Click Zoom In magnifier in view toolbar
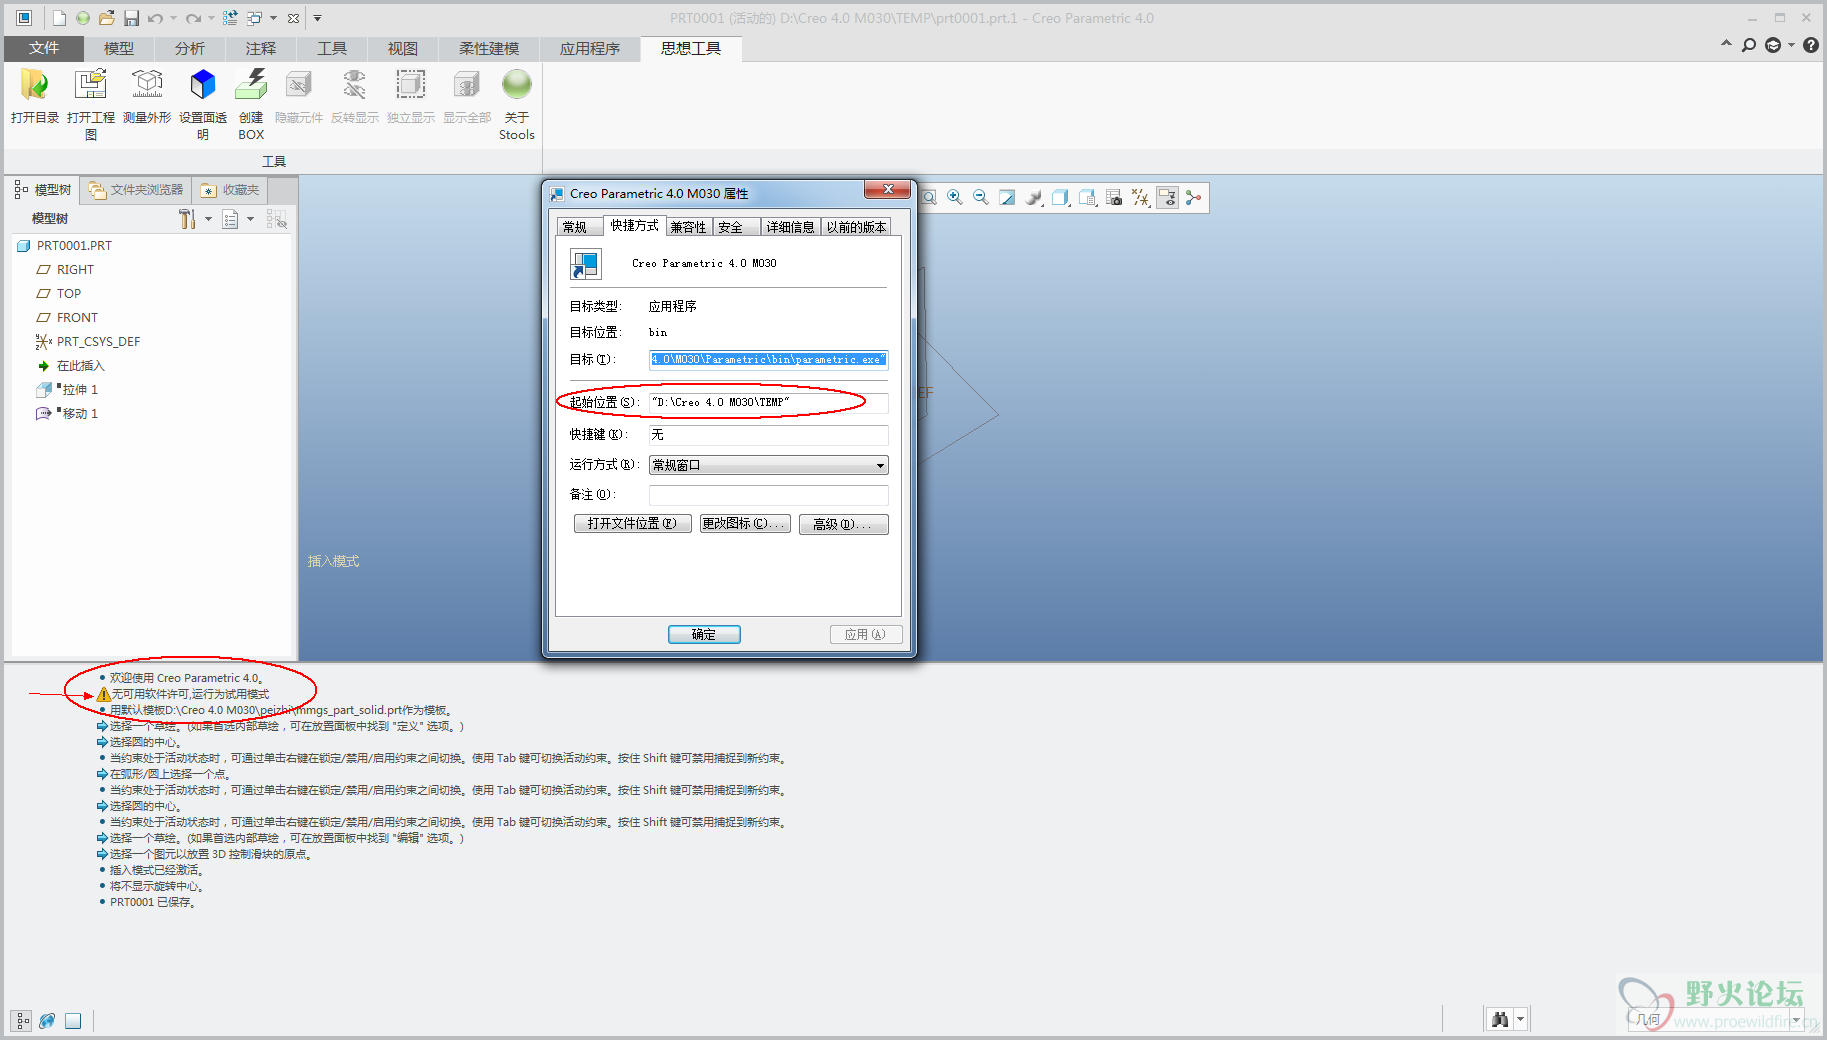1827x1040 pixels. (955, 198)
